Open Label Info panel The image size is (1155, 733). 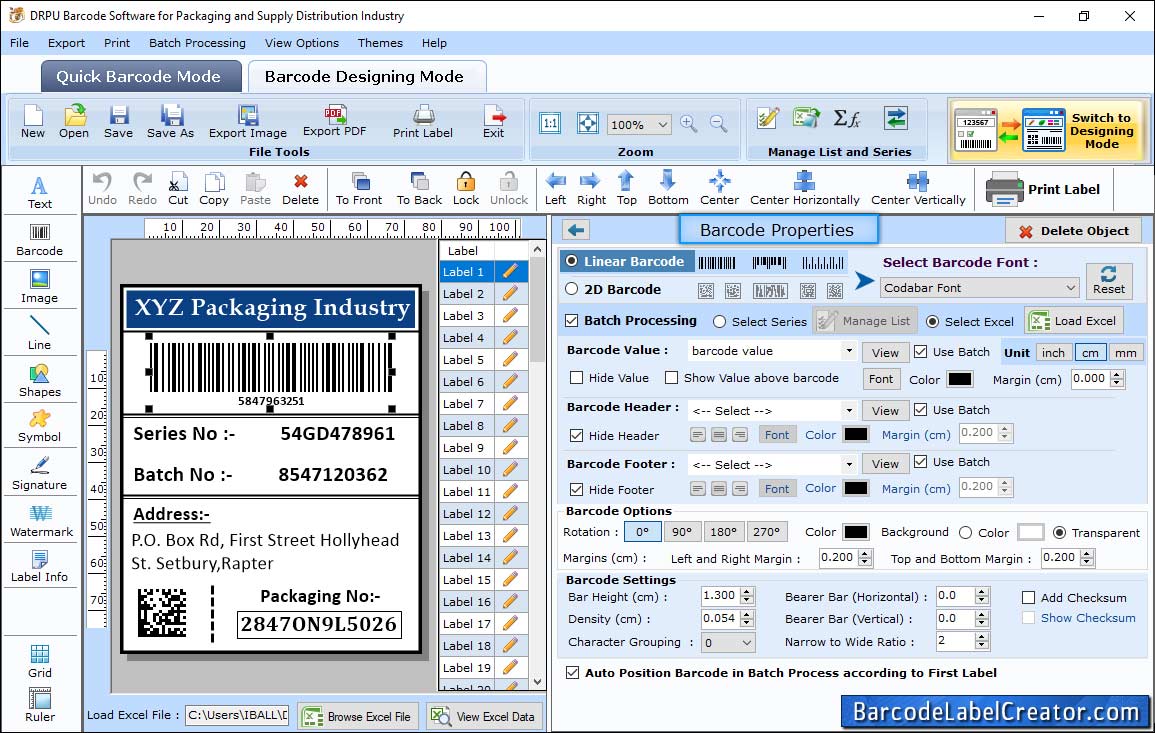(40, 567)
